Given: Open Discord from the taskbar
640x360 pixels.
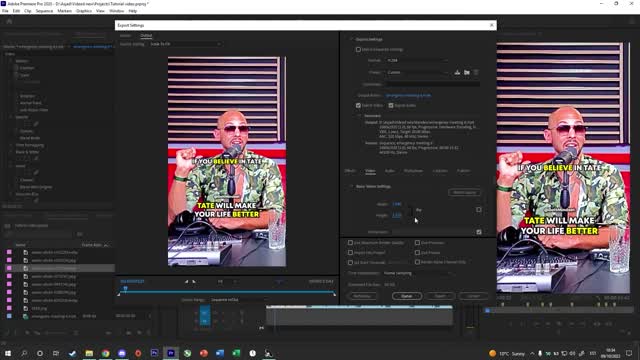Looking at the screenshot, I should click(122, 353).
